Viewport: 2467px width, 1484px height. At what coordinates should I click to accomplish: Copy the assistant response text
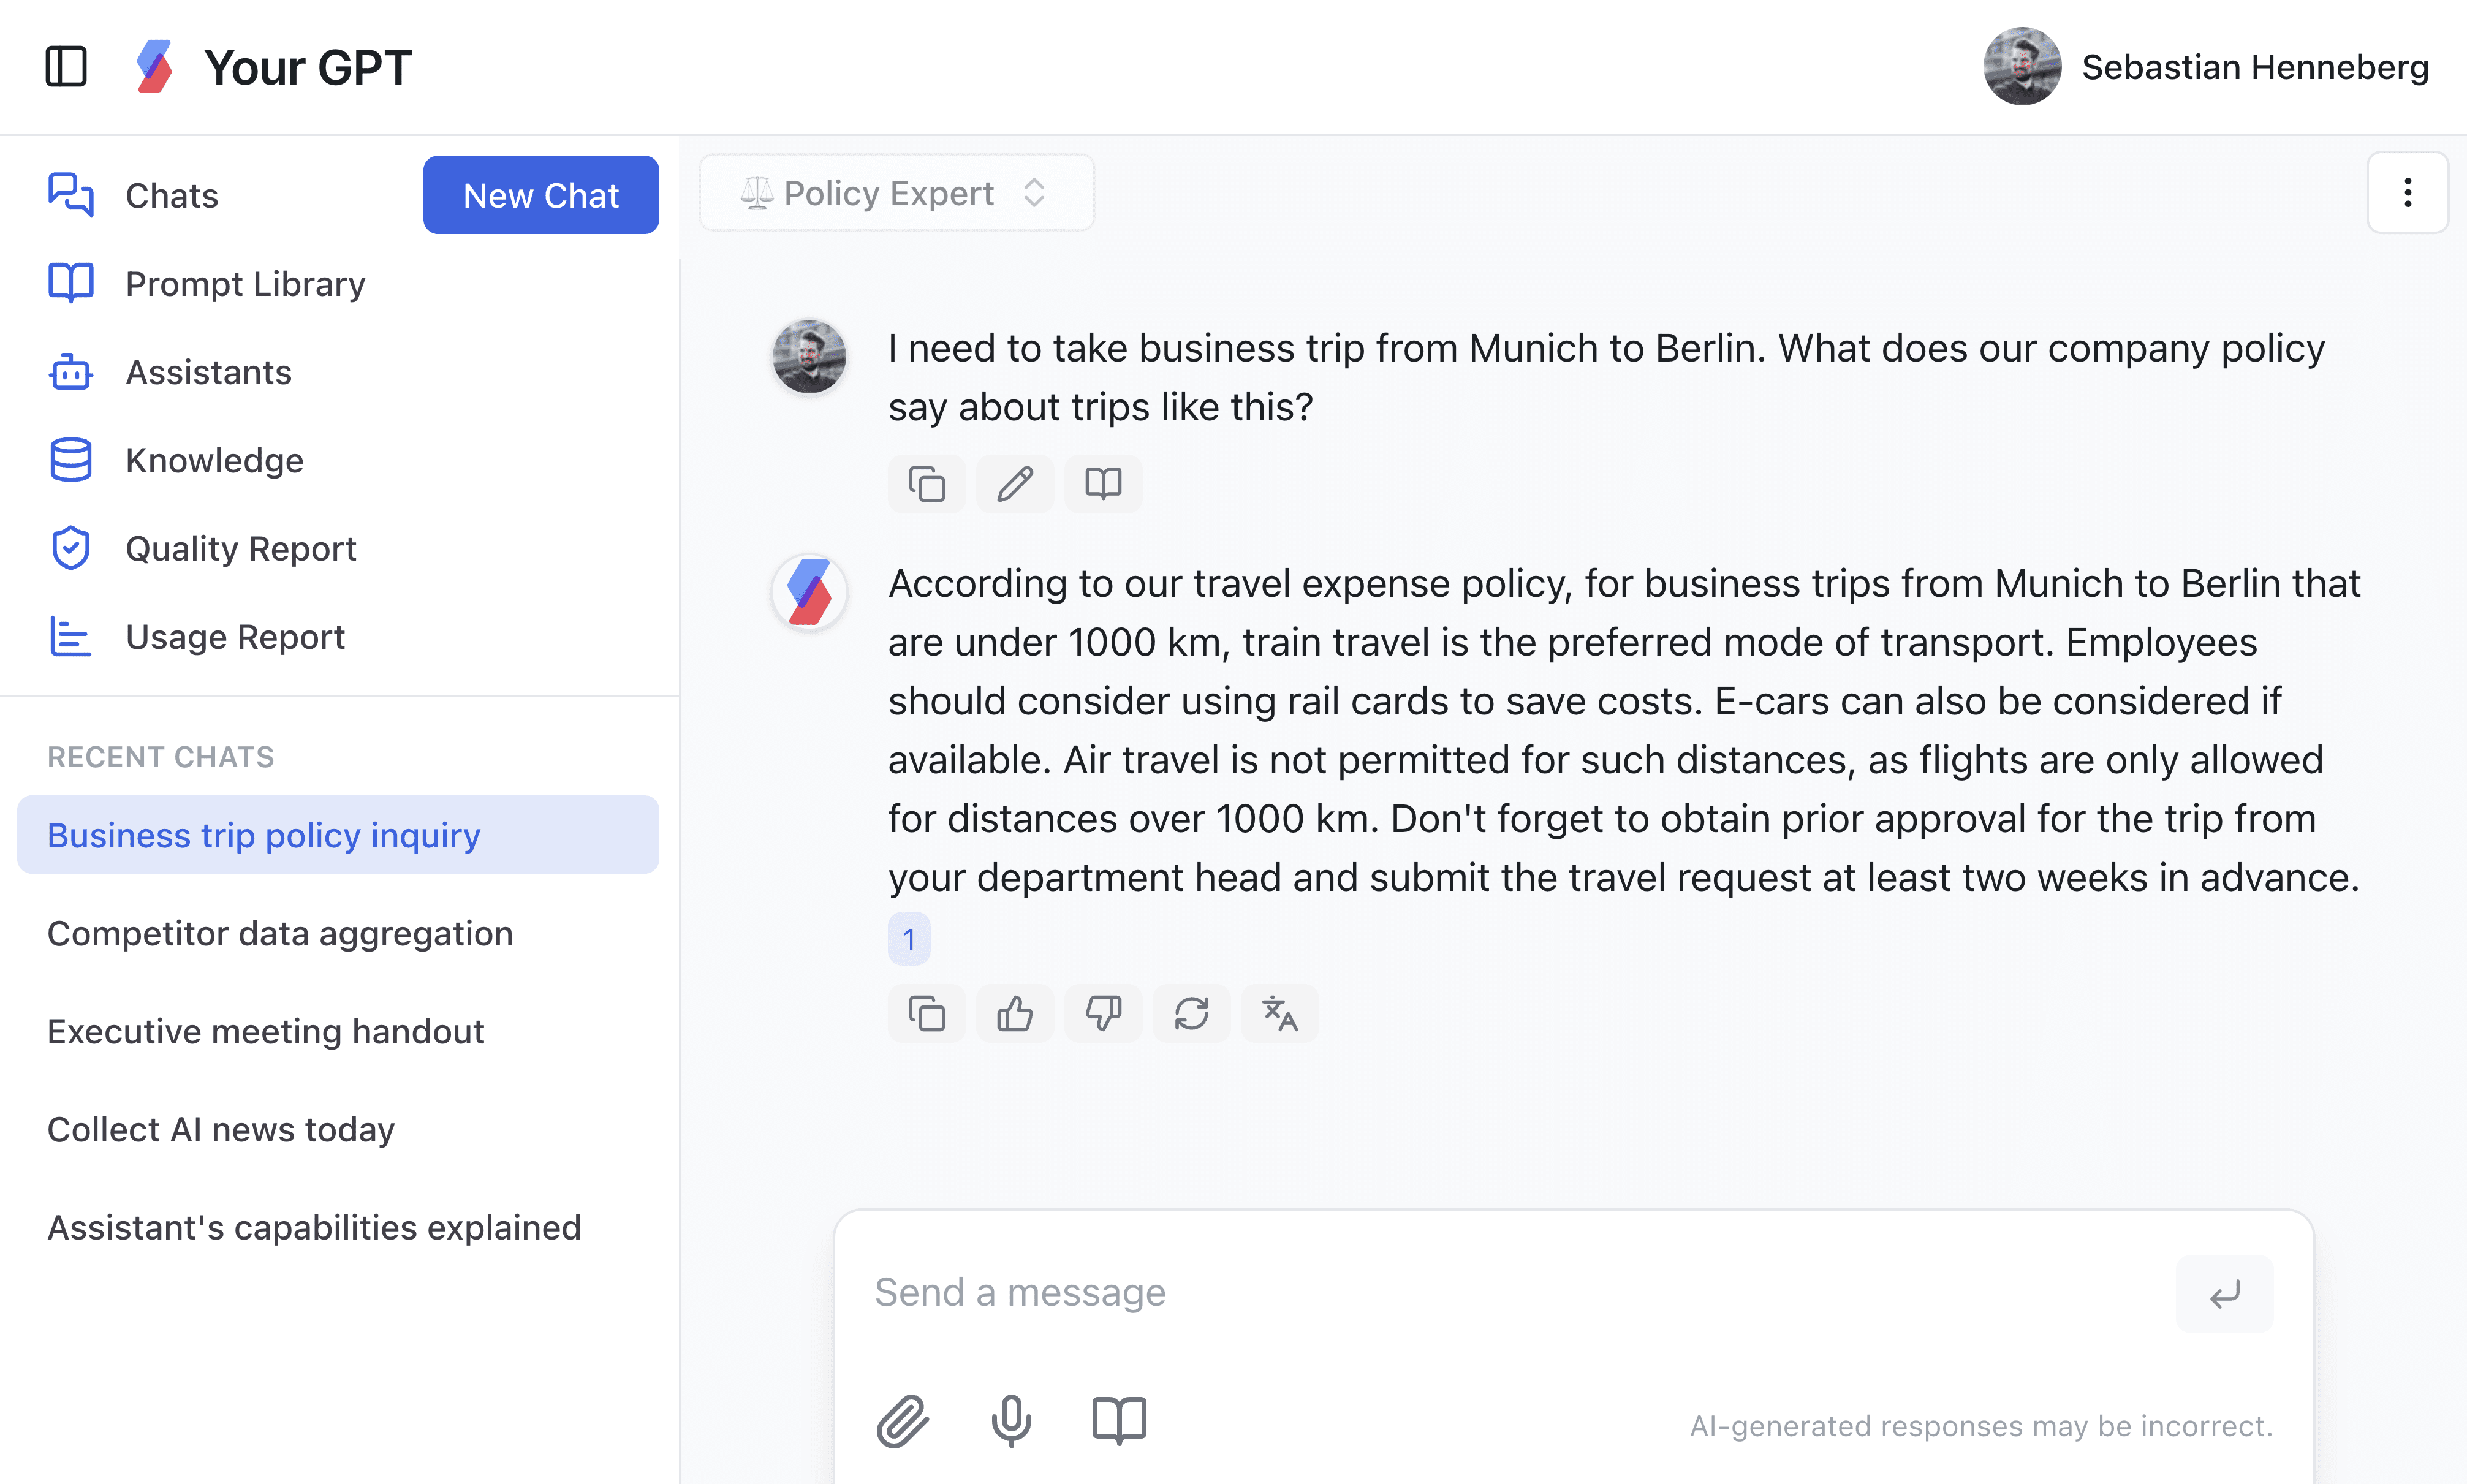(x=927, y=1014)
